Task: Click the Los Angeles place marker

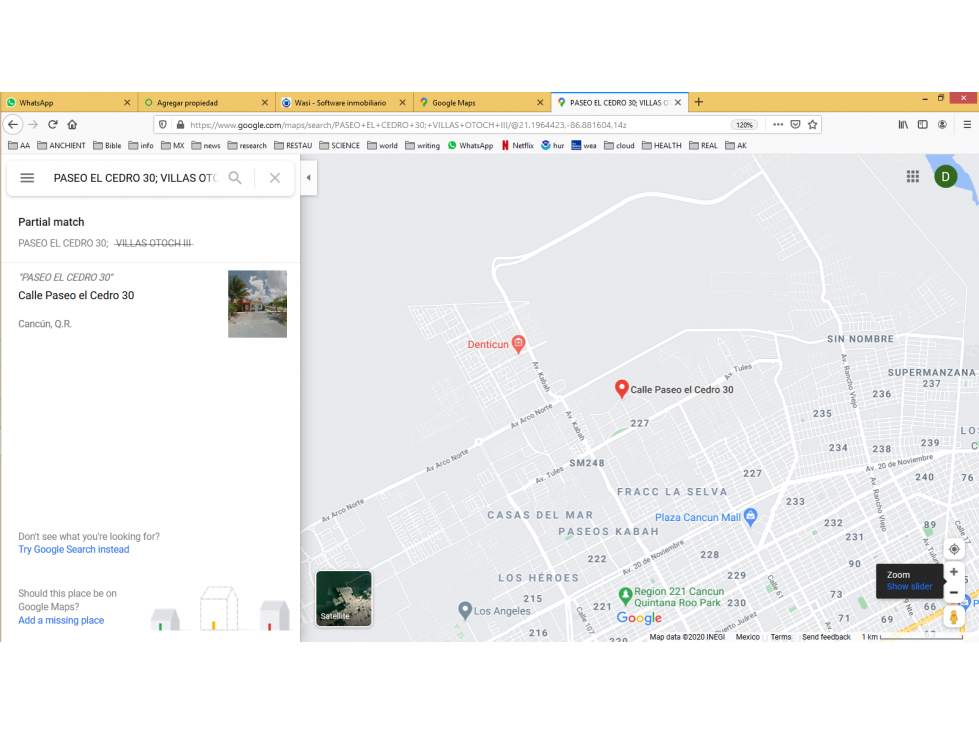Action: [465, 610]
